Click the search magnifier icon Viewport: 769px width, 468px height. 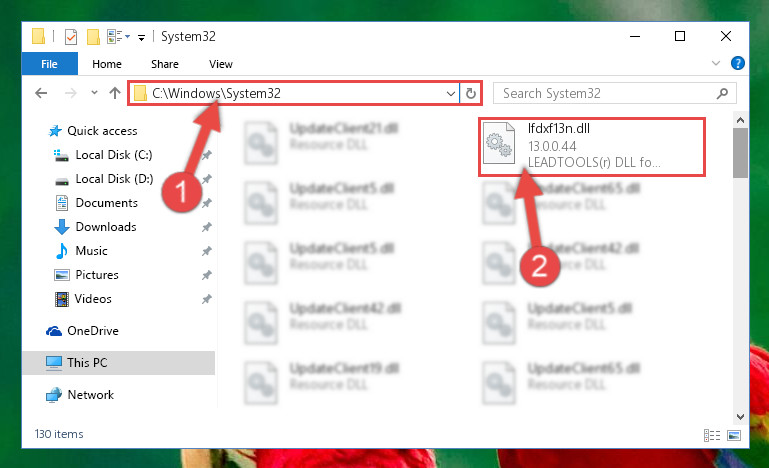point(722,93)
